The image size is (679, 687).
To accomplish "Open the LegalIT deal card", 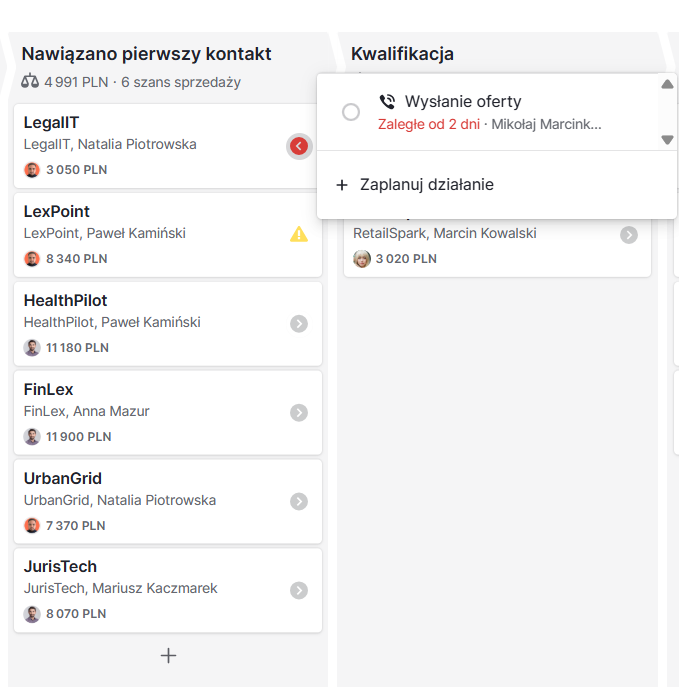I will 168,146.
